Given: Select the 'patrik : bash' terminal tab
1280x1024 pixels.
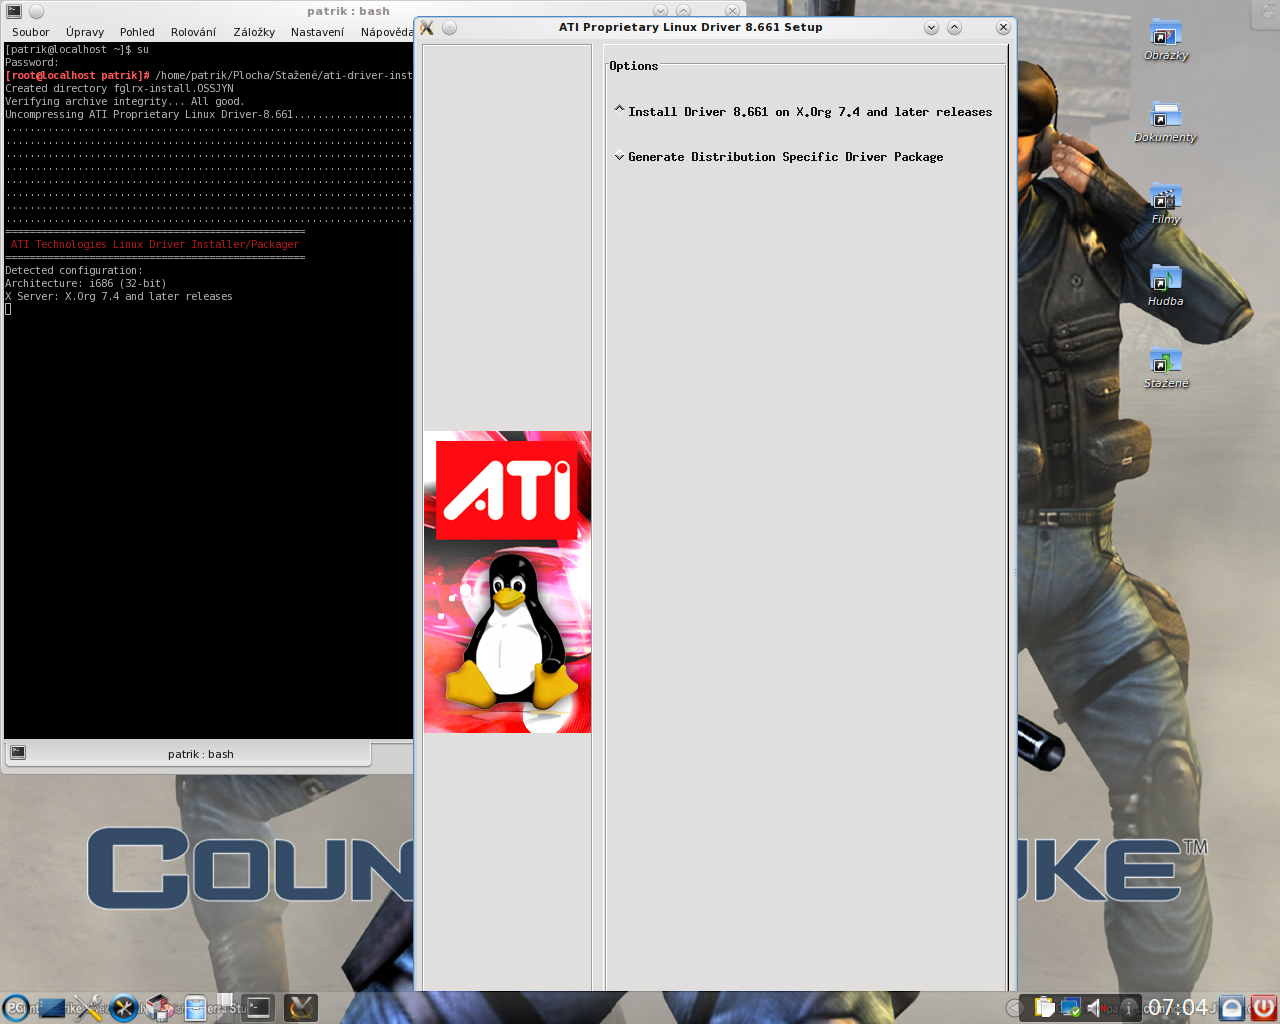Looking at the screenshot, I should coord(188,754).
